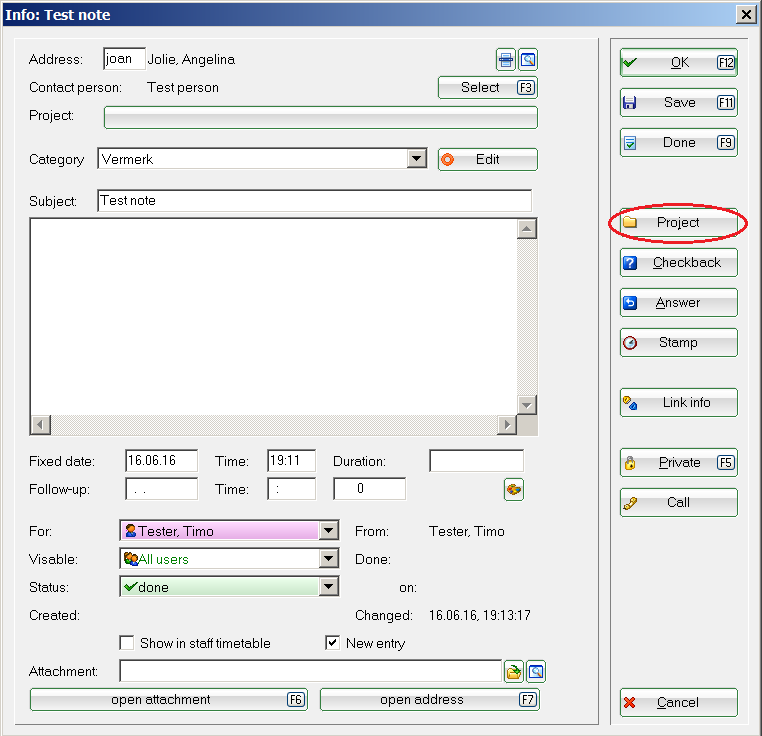The width and height of the screenshot is (762, 736).
Task: Click the Cancel button
Action: click(678, 703)
